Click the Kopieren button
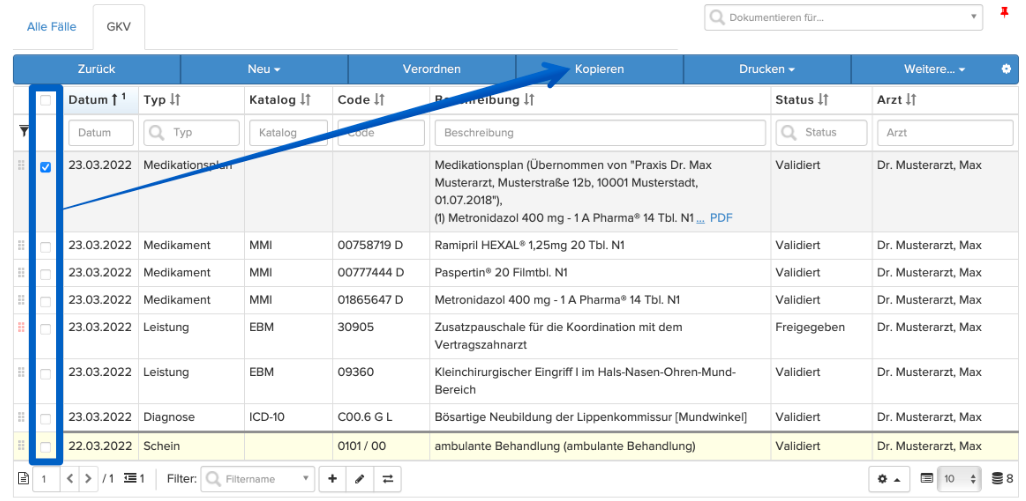 (x=599, y=69)
